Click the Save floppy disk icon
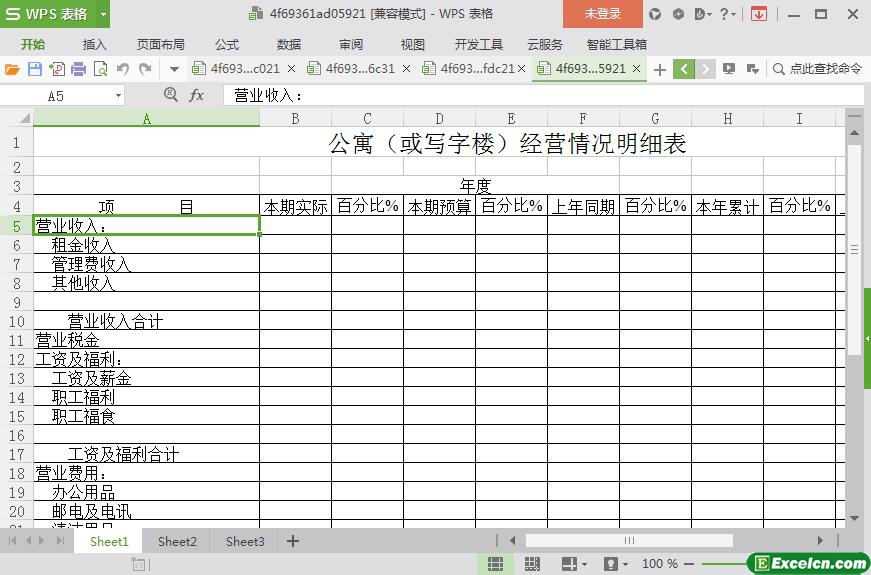This screenshot has width=871, height=575. coord(34,69)
